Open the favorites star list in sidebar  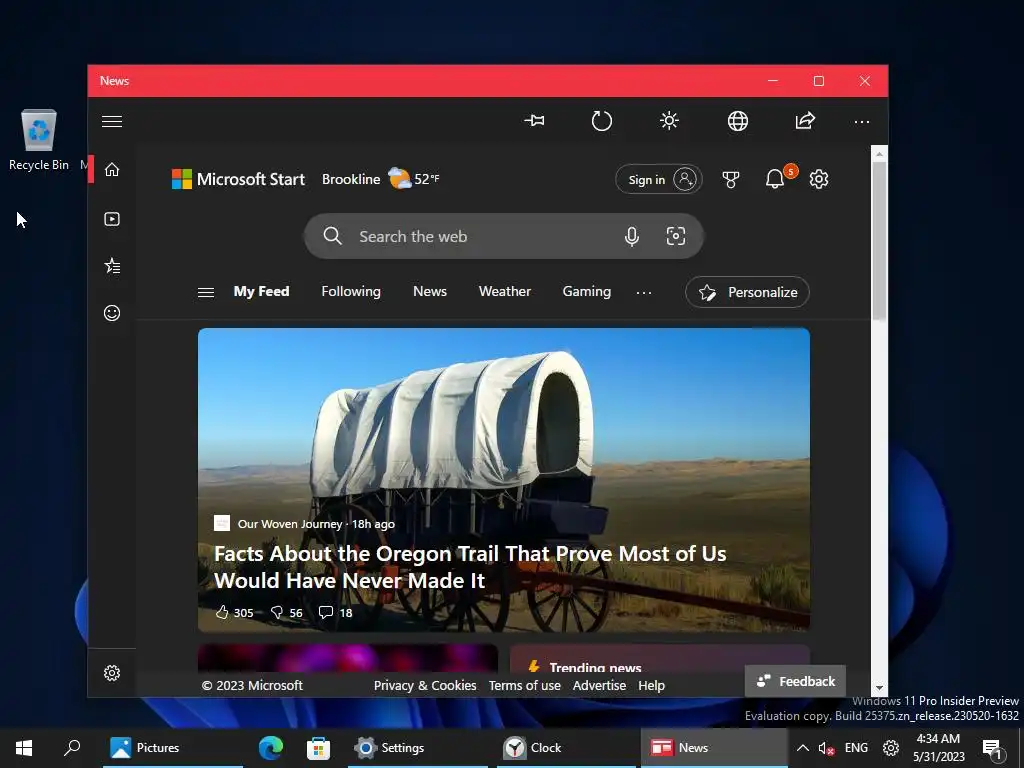tap(112, 266)
